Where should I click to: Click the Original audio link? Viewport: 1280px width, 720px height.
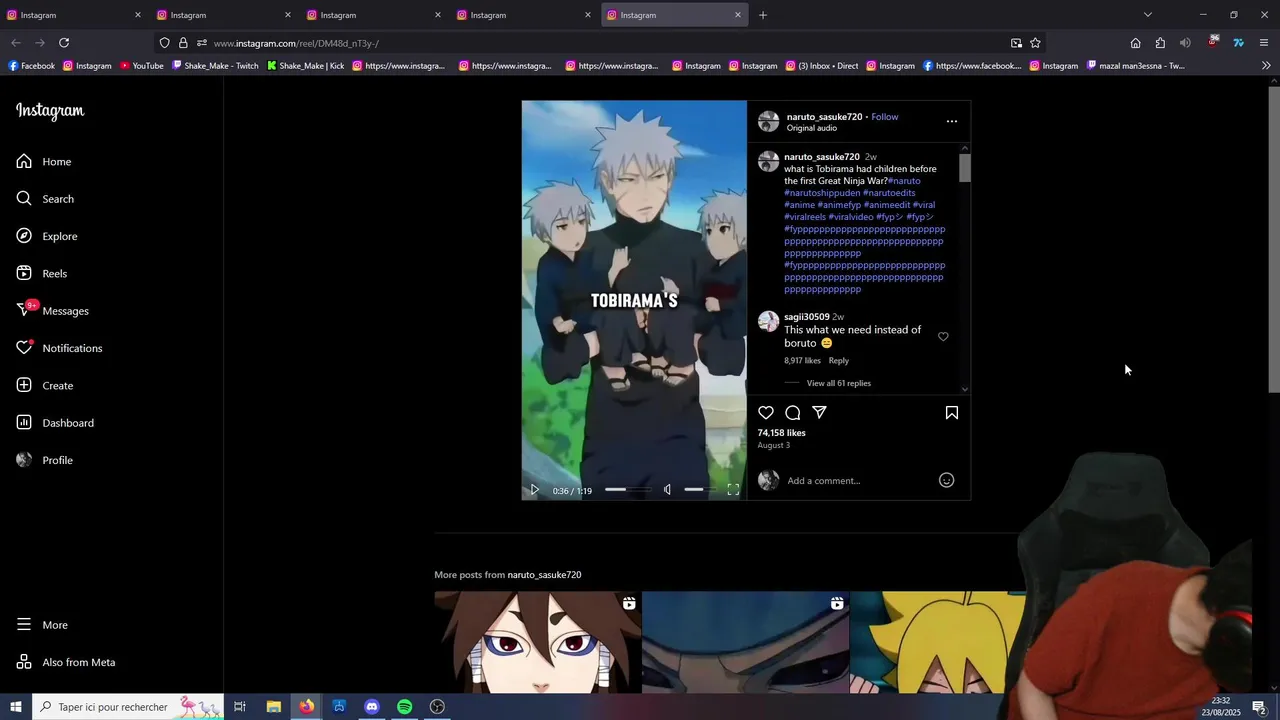(x=812, y=128)
